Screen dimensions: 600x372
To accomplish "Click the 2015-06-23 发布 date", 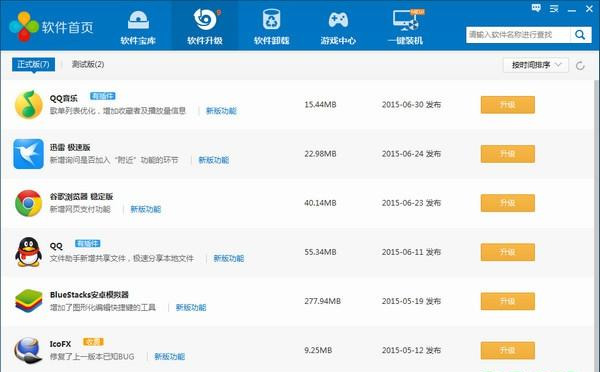I will [411, 203].
